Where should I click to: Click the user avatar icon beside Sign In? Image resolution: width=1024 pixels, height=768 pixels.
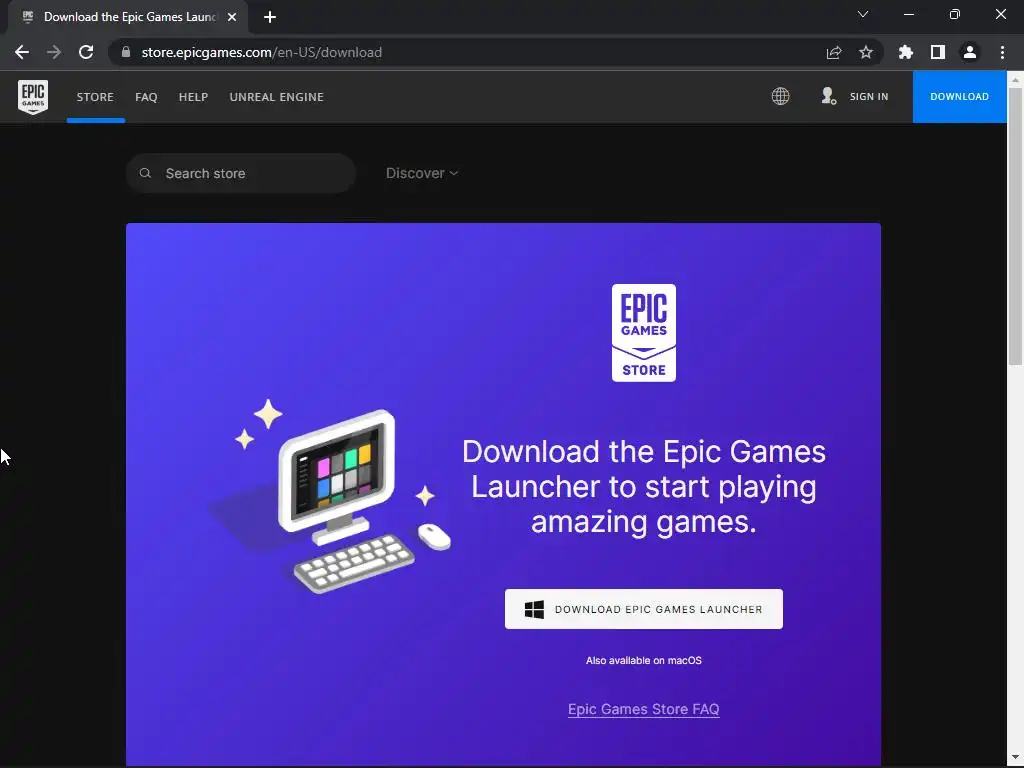click(829, 96)
